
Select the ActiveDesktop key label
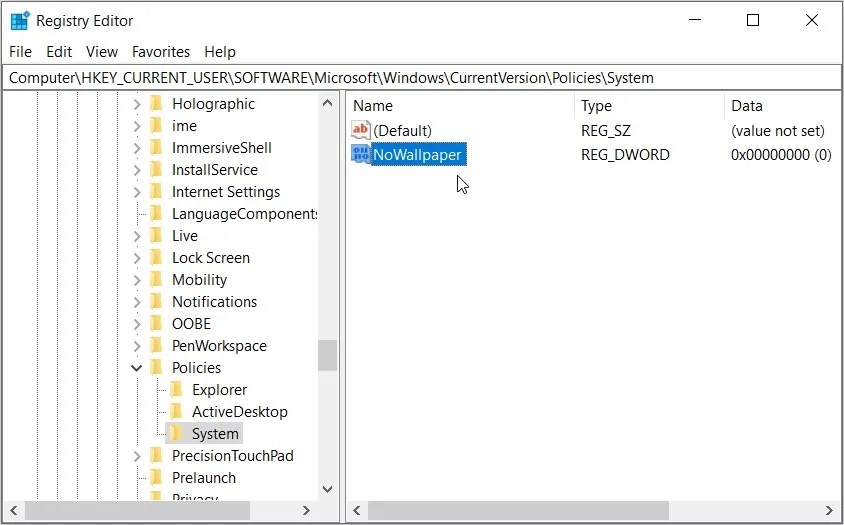pyautogui.click(x=240, y=411)
